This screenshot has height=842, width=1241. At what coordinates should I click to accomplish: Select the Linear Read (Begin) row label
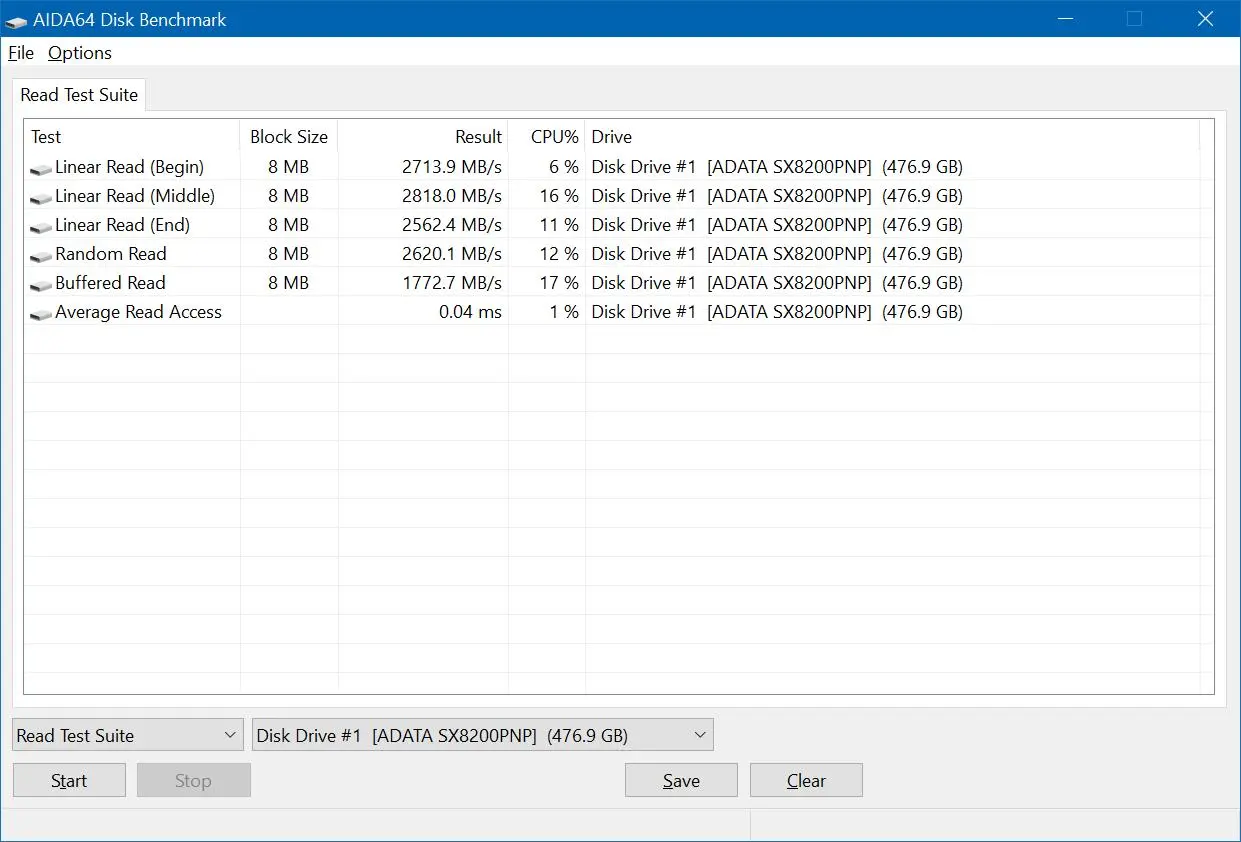[130, 167]
